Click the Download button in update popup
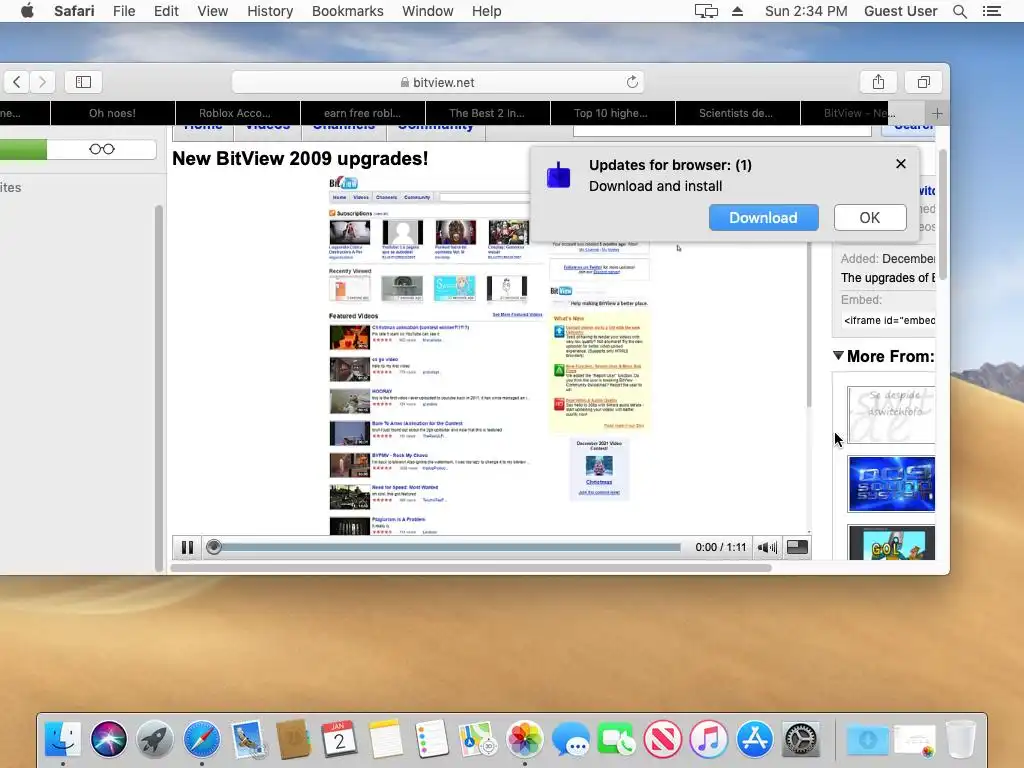The height and width of the screenshot is (768, 1024). [763, 217]
